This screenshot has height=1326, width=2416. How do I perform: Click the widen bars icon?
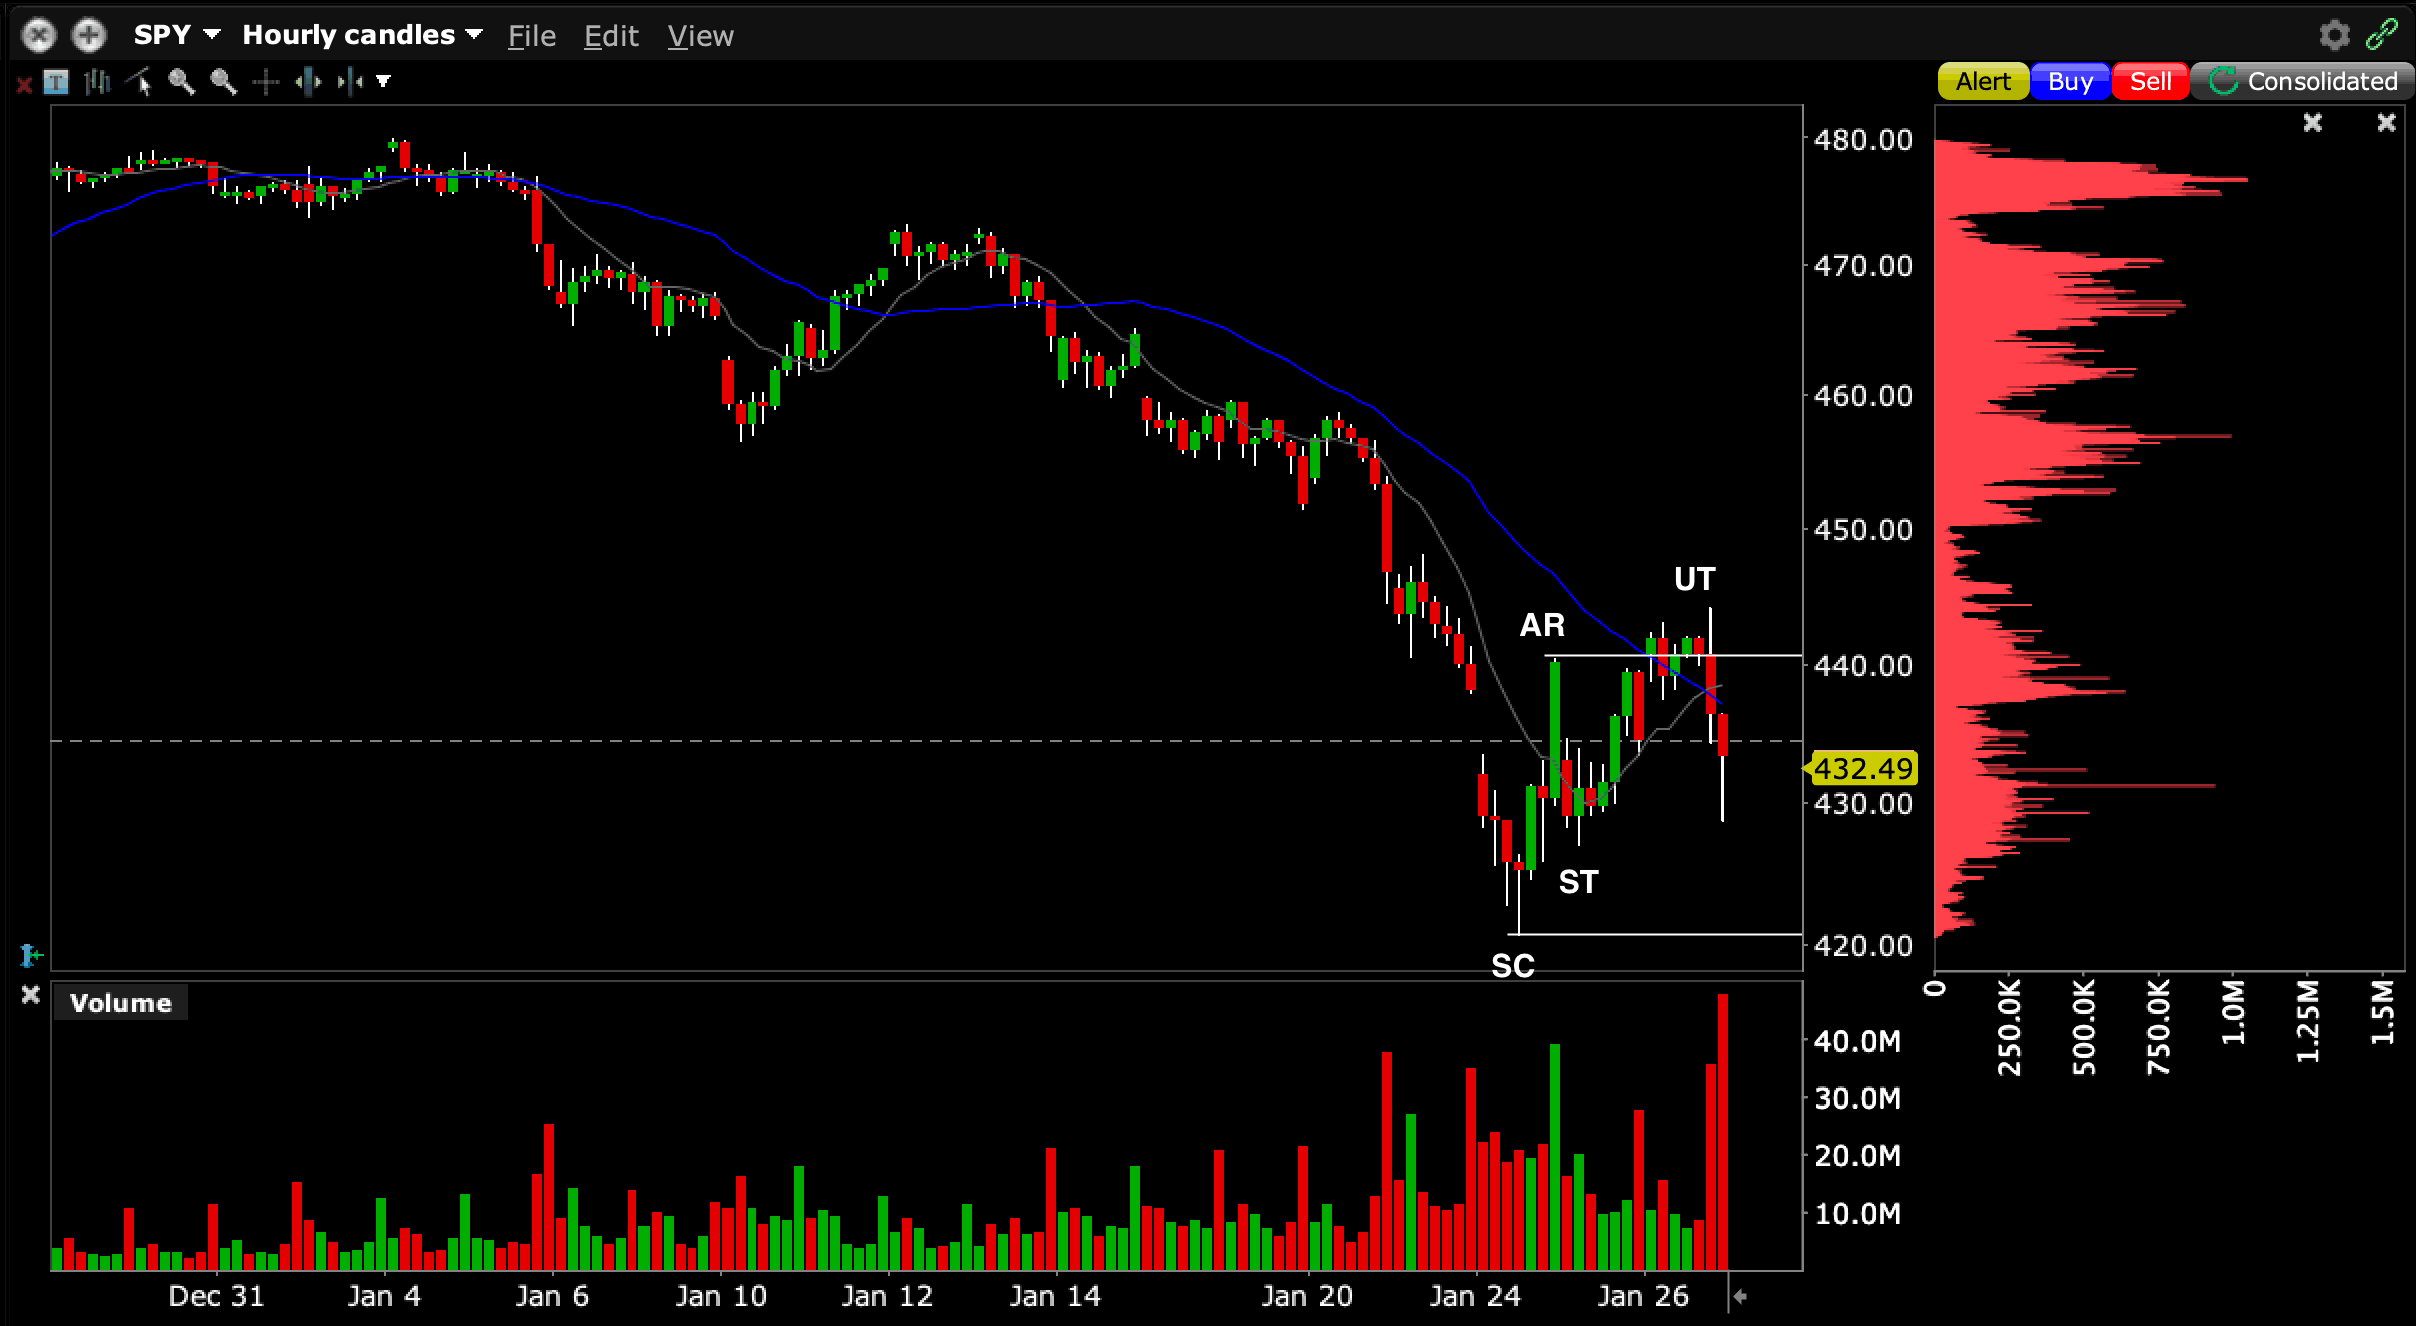click(308, 82)
